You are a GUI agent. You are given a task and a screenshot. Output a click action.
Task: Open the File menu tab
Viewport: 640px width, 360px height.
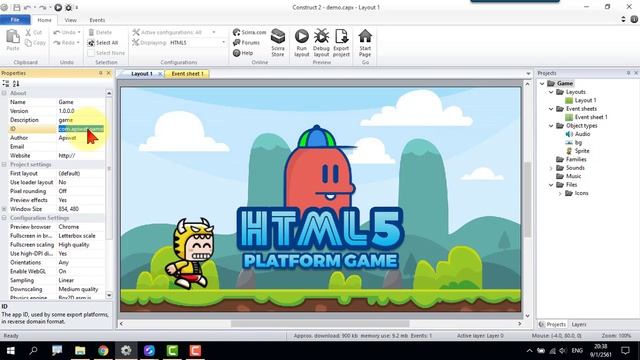click(x=15, y=20)
